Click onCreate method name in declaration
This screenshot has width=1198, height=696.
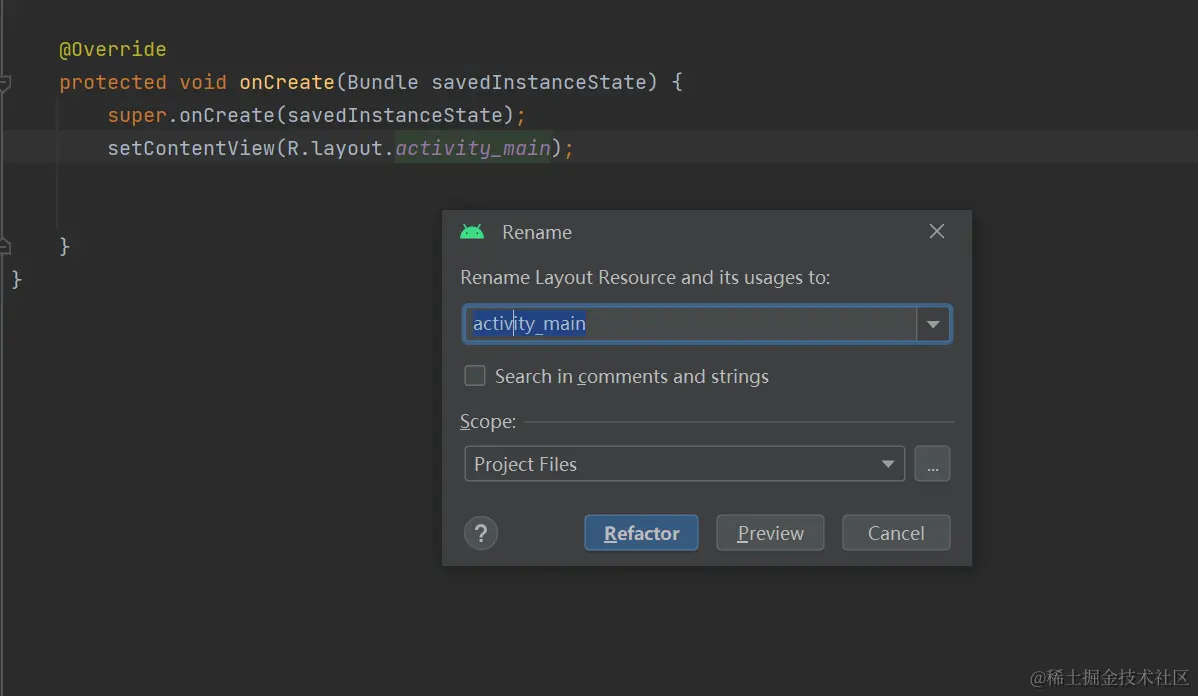tap(287, 83)
